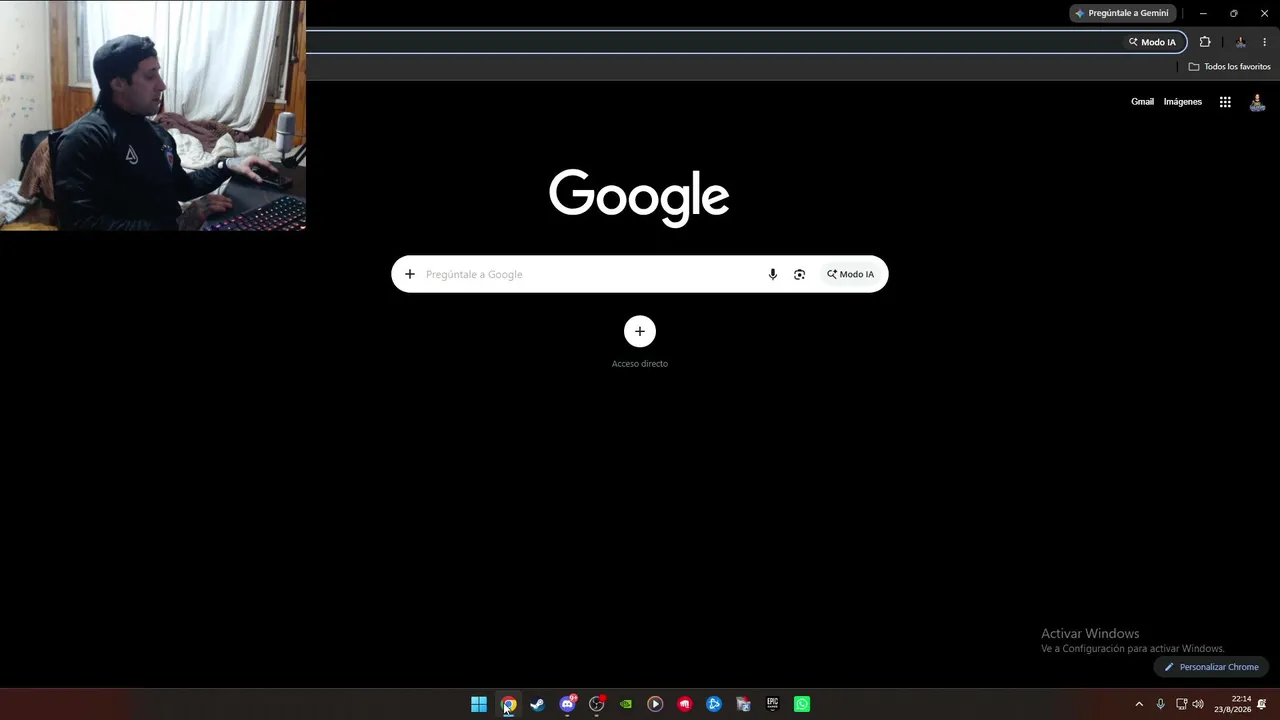
Task: Open the taskbar icon left of Epic Games
Action: pos(743,704)
